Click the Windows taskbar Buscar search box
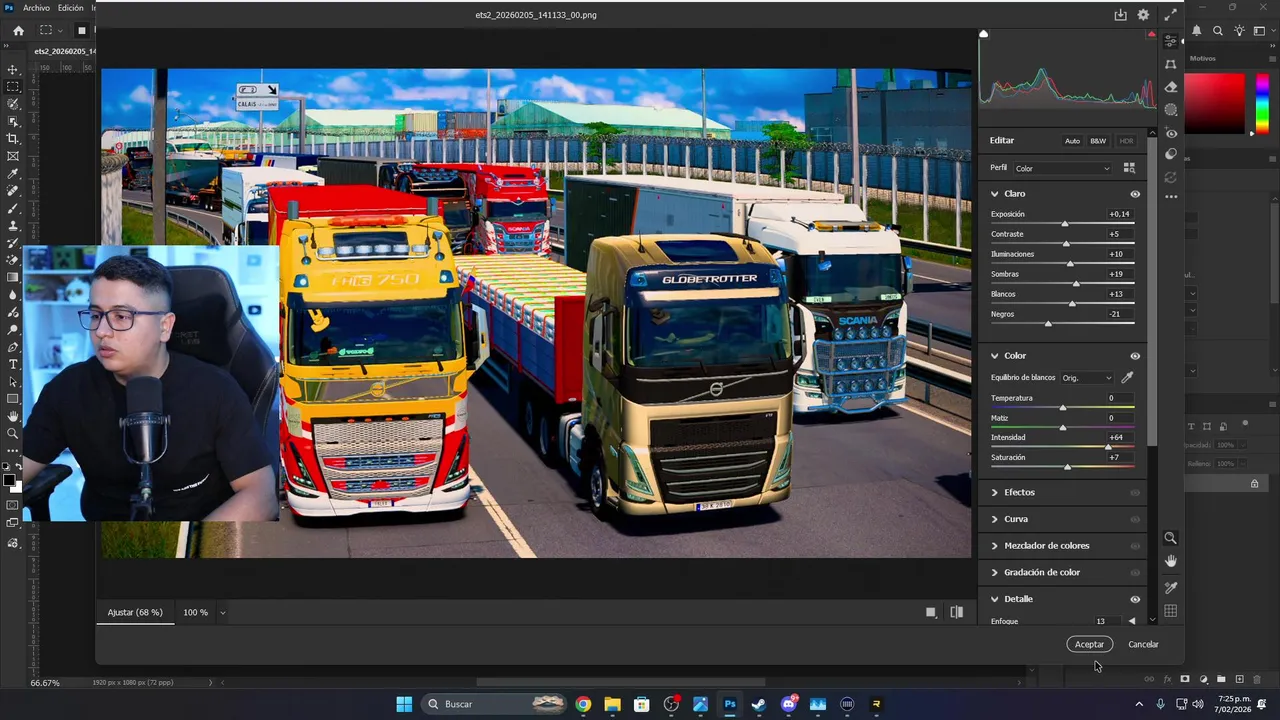The image size is (1280, 720). [x=496, y=704]
